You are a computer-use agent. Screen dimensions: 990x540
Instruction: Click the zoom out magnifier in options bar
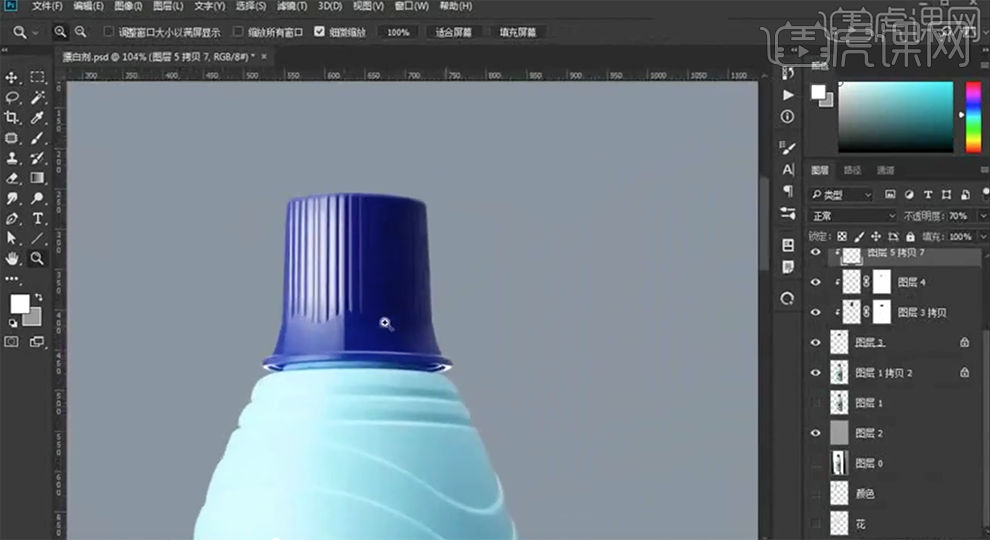click(x=80, y=32)
